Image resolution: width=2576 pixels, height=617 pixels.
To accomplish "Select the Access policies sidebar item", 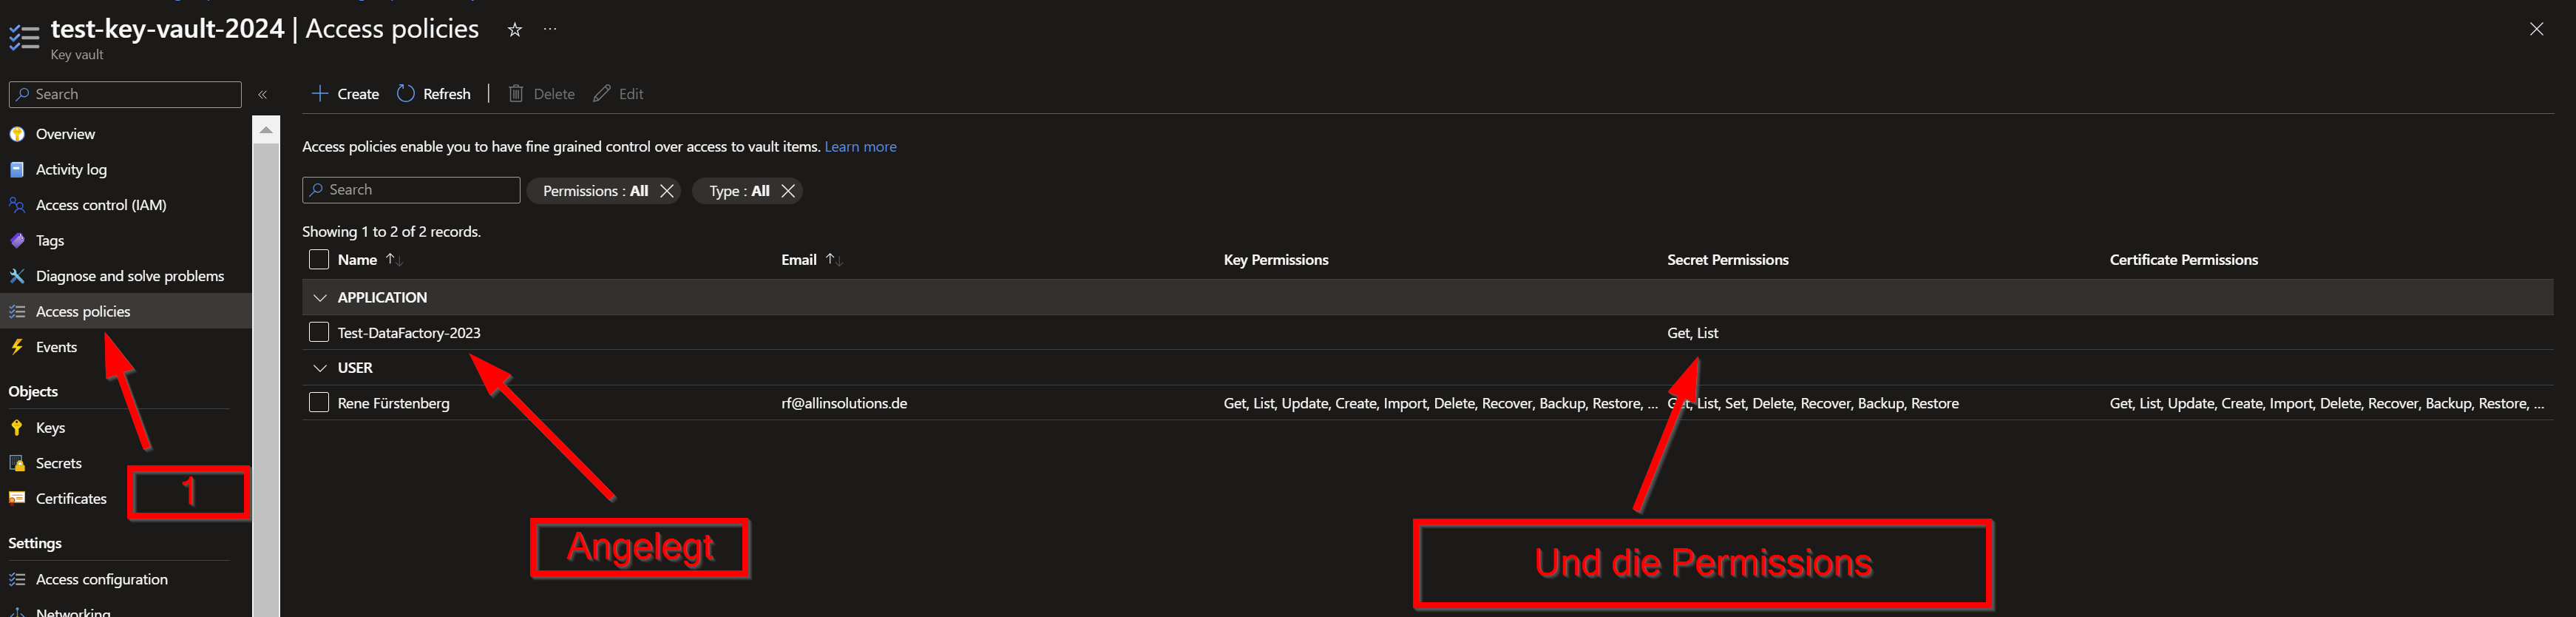I will (126, 311).
